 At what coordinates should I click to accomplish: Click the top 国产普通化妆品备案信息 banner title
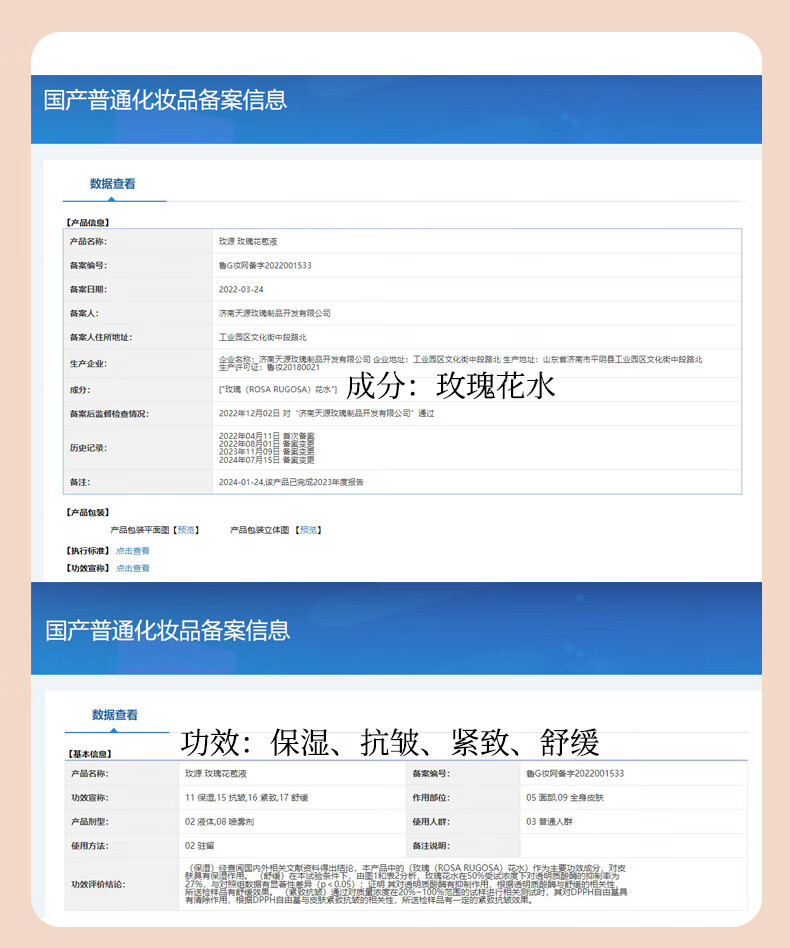click(x=166, y=100)
